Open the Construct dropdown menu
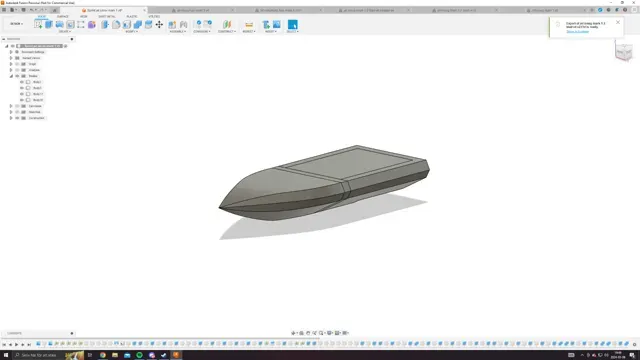 coord(227,31)
